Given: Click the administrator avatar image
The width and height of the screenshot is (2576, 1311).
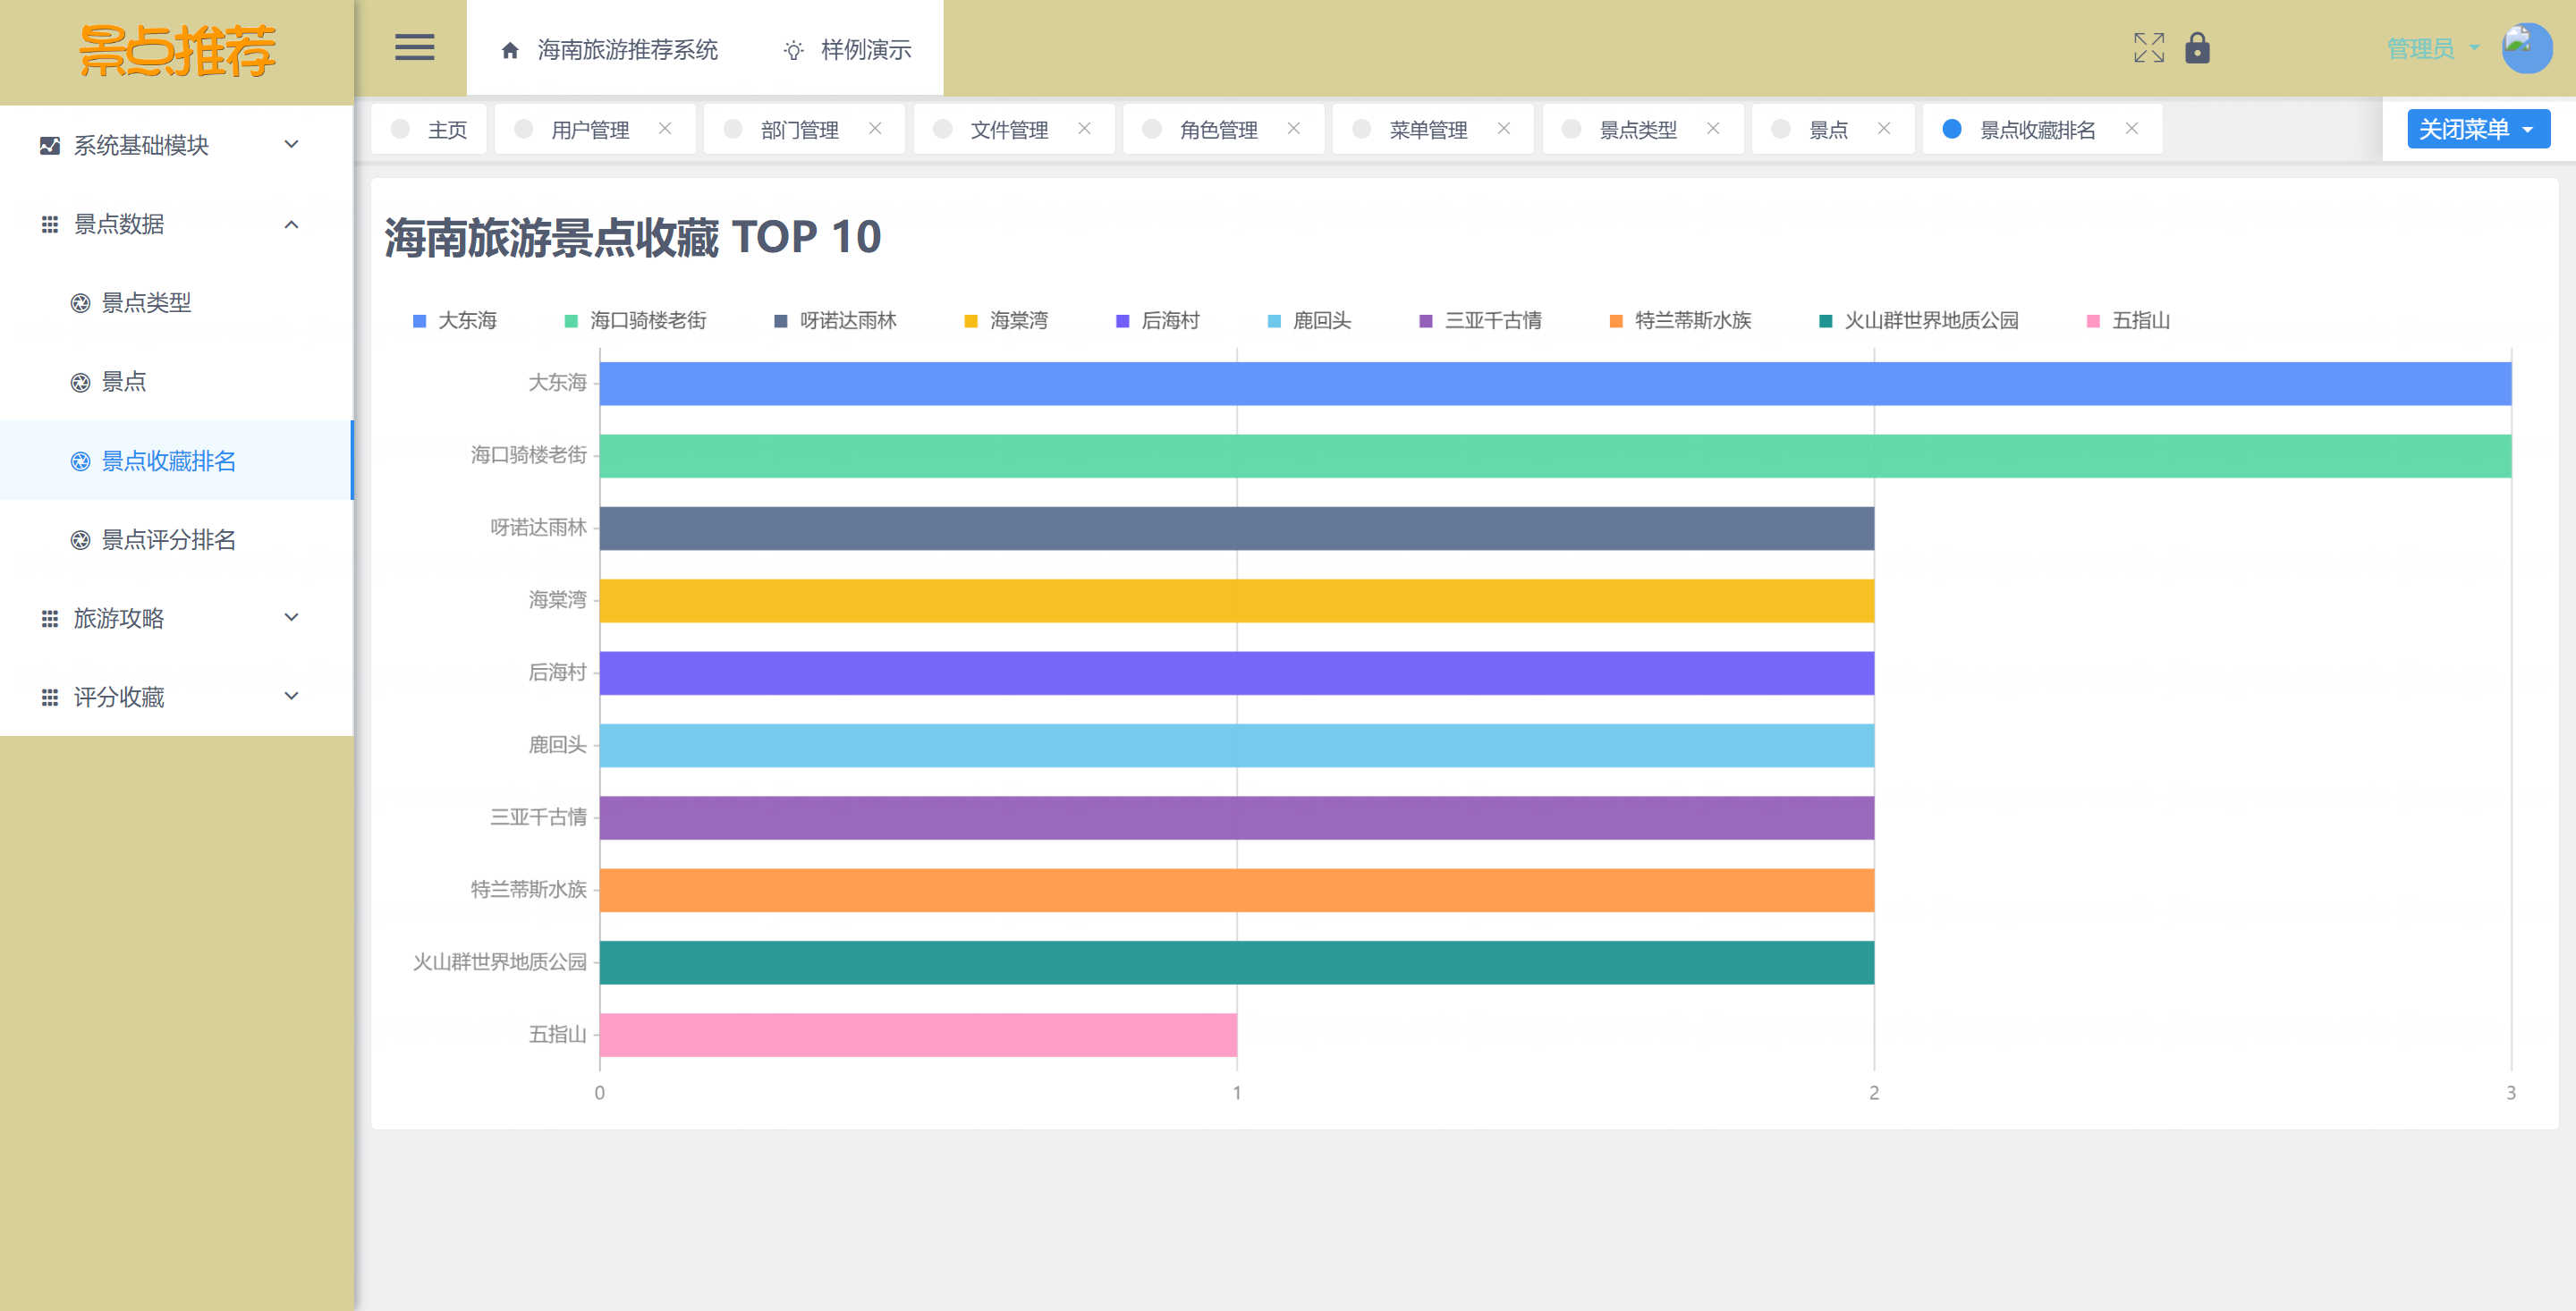Looking at the screenshot, I should (x=2526, y=47).
